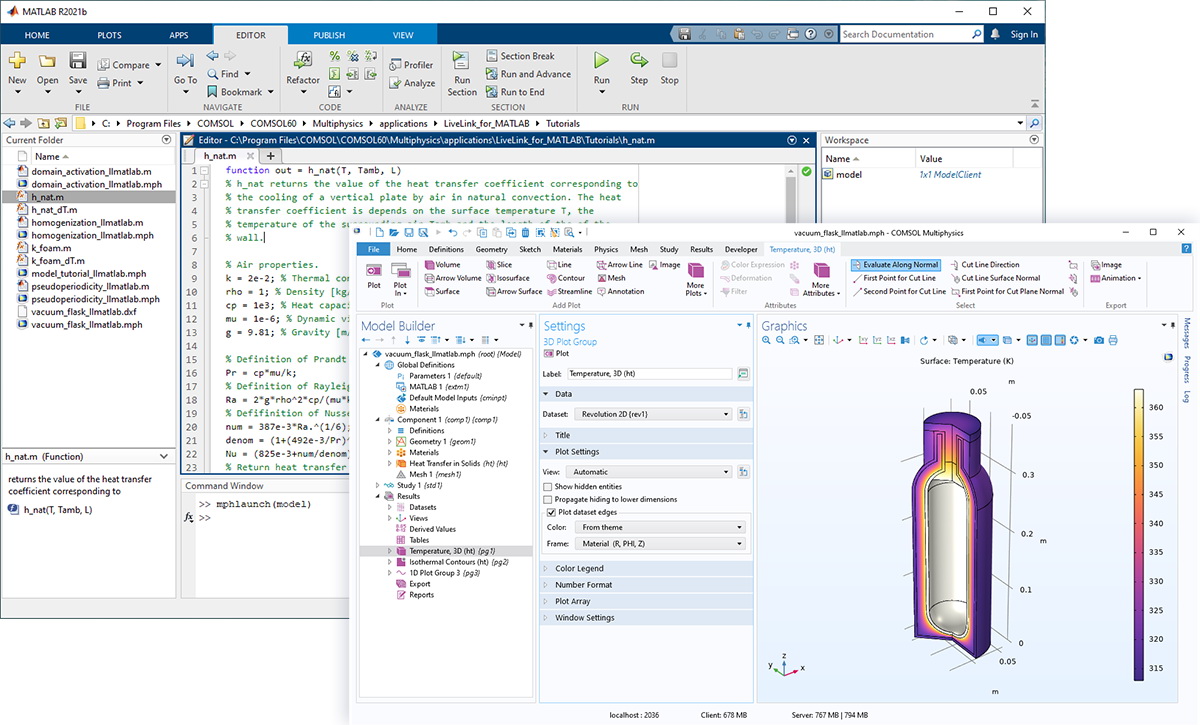Select Cut Line Direction in COMSOL's Select group

tap(984, 265)
